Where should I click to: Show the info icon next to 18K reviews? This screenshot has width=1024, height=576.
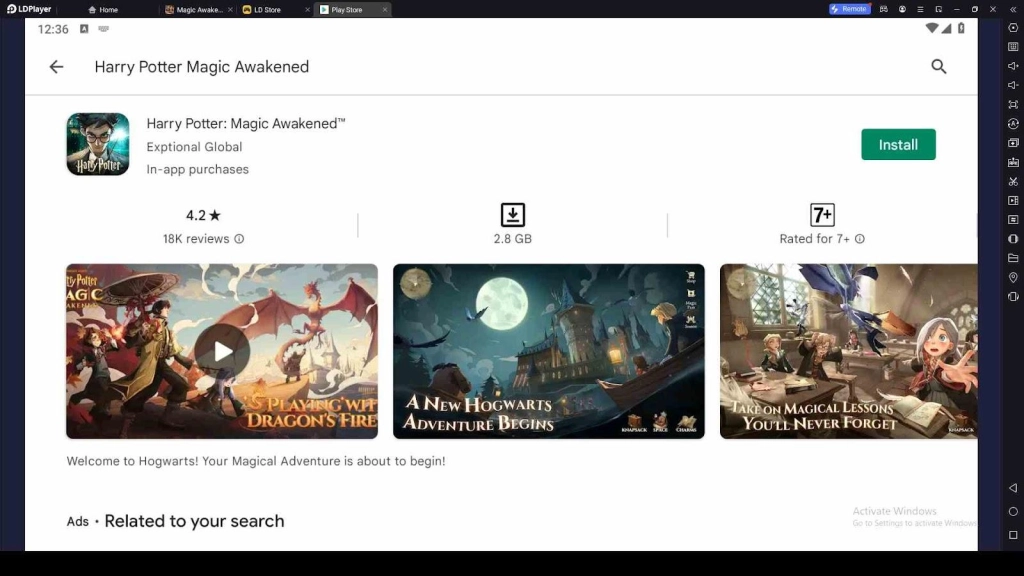239,239
